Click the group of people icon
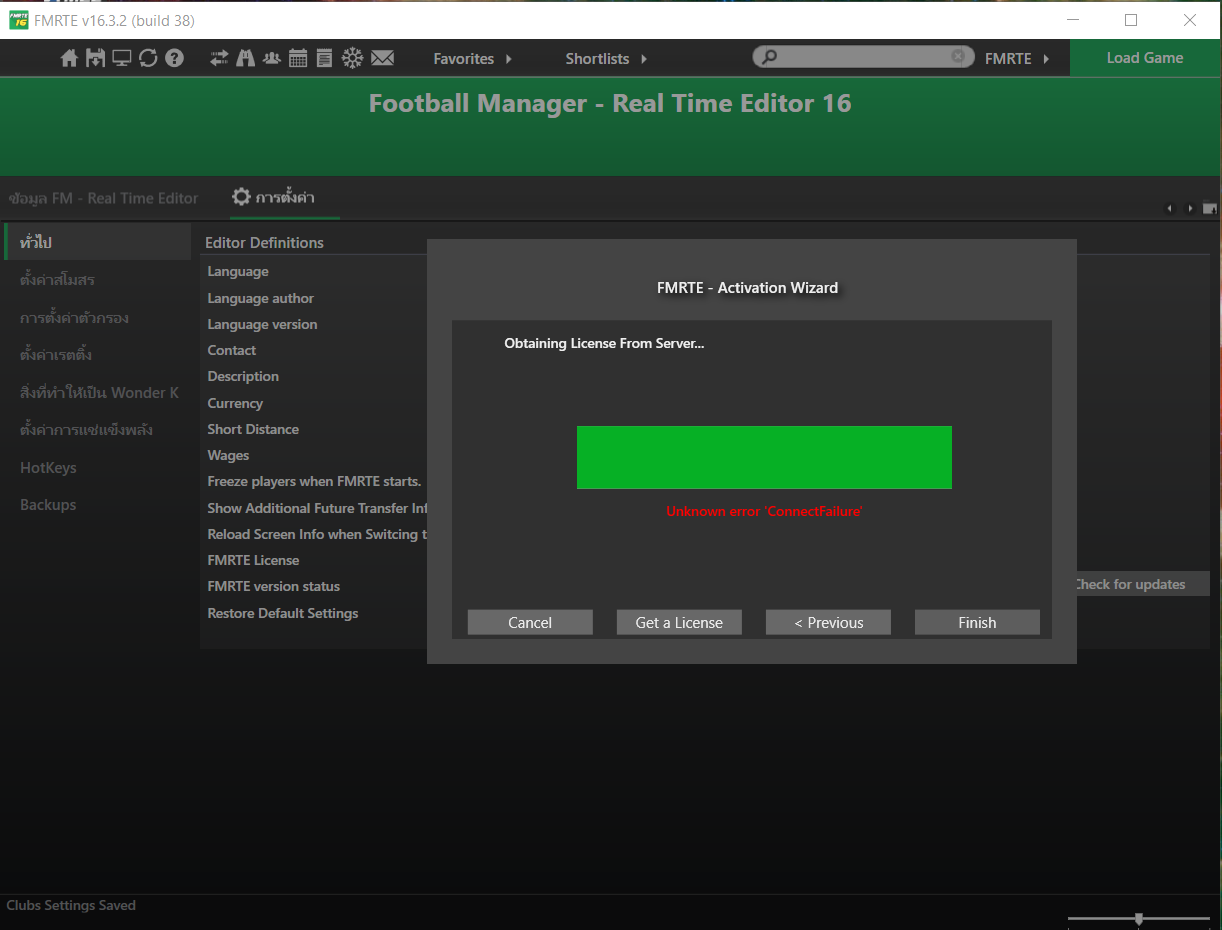 [x=272, y=59]
